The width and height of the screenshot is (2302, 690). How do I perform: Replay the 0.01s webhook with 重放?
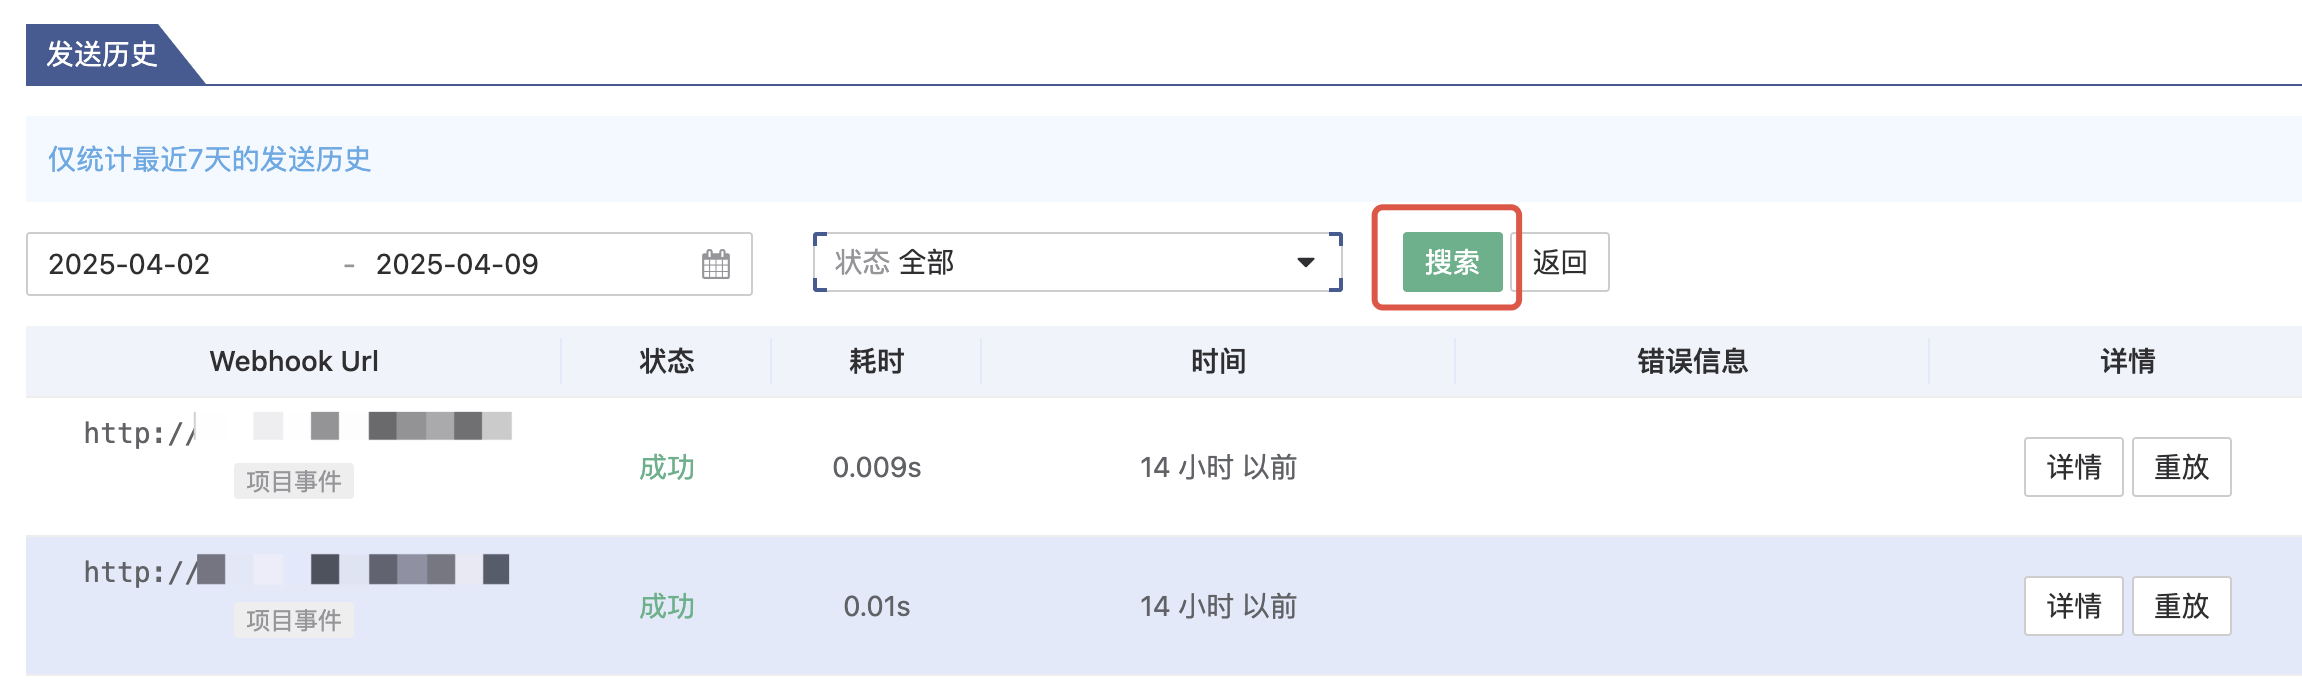click(2181, 606)
